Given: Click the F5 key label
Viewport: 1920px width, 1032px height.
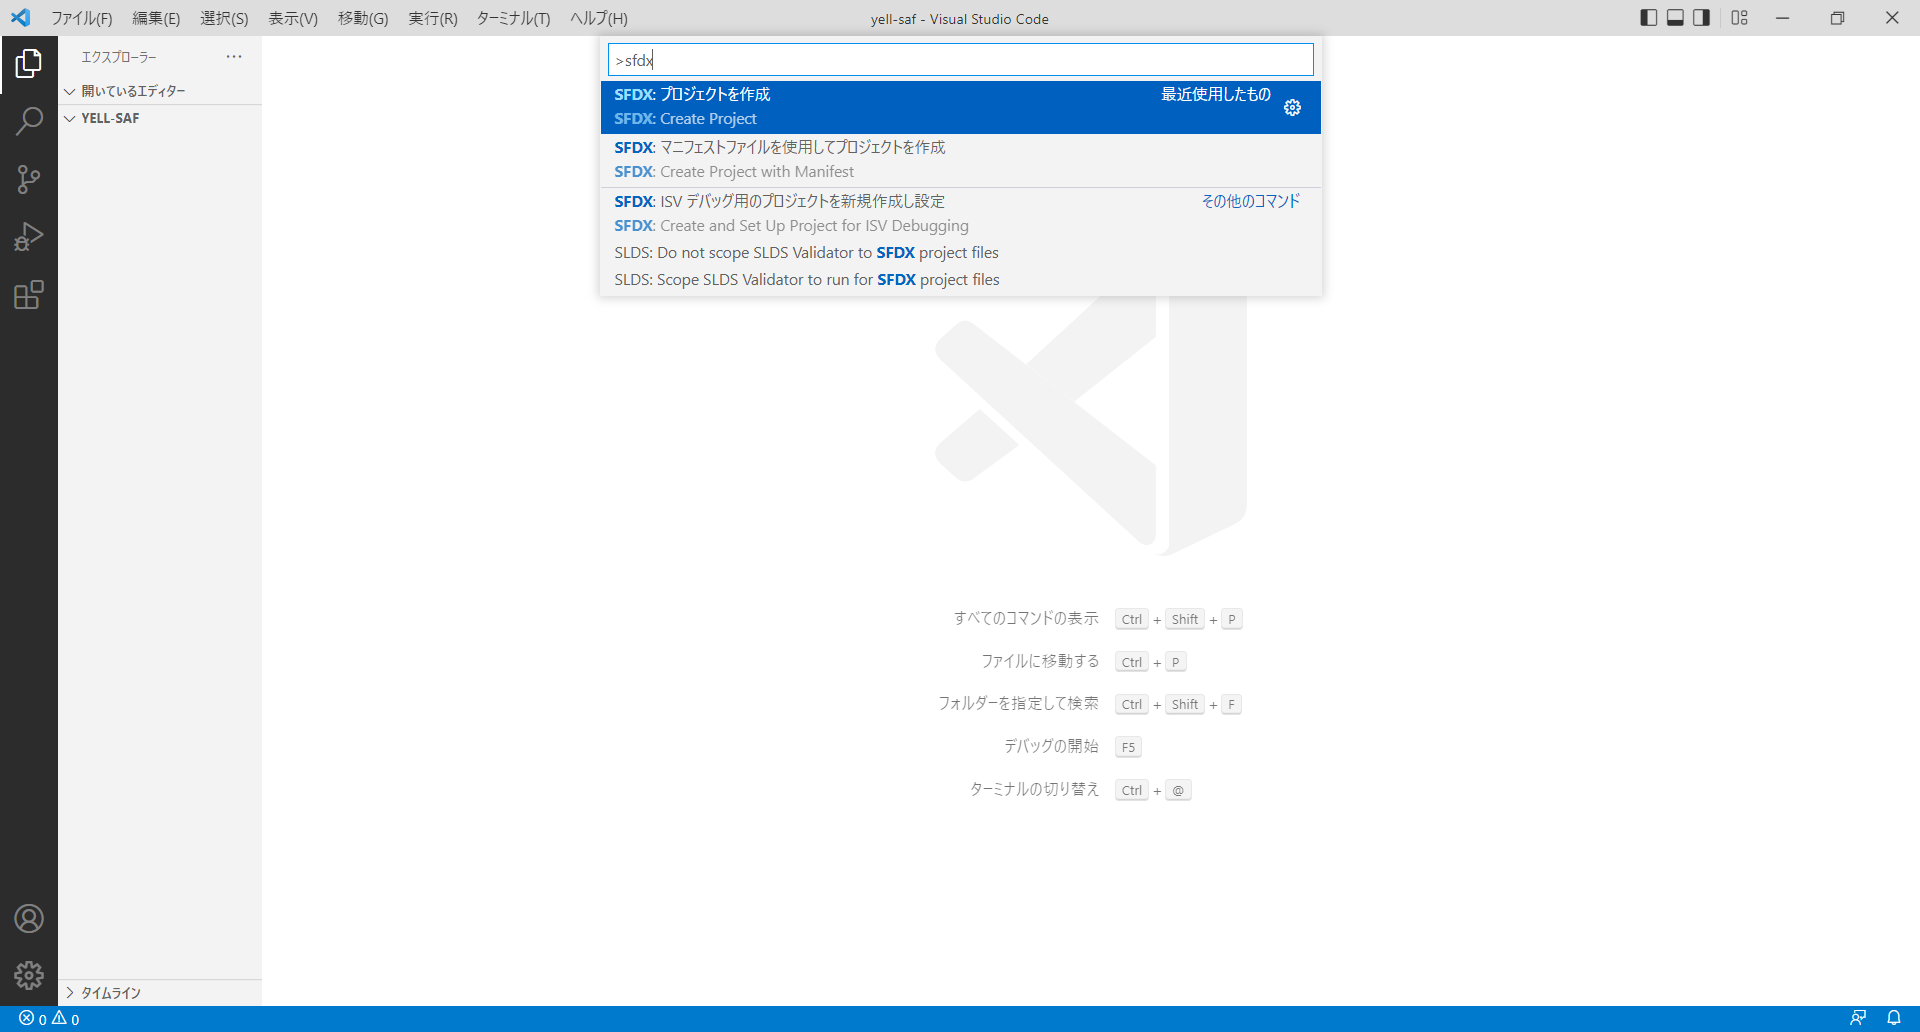Looking at the screenshot, I should click(x=1128, y=747).
